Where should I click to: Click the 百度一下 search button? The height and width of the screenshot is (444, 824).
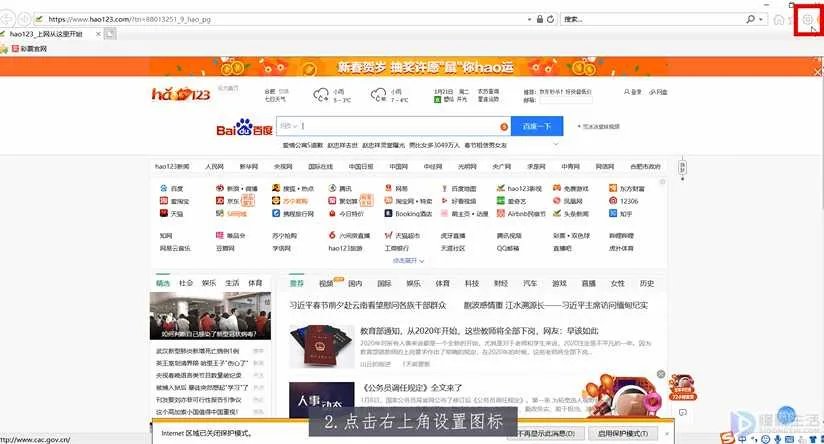point(537,126)
